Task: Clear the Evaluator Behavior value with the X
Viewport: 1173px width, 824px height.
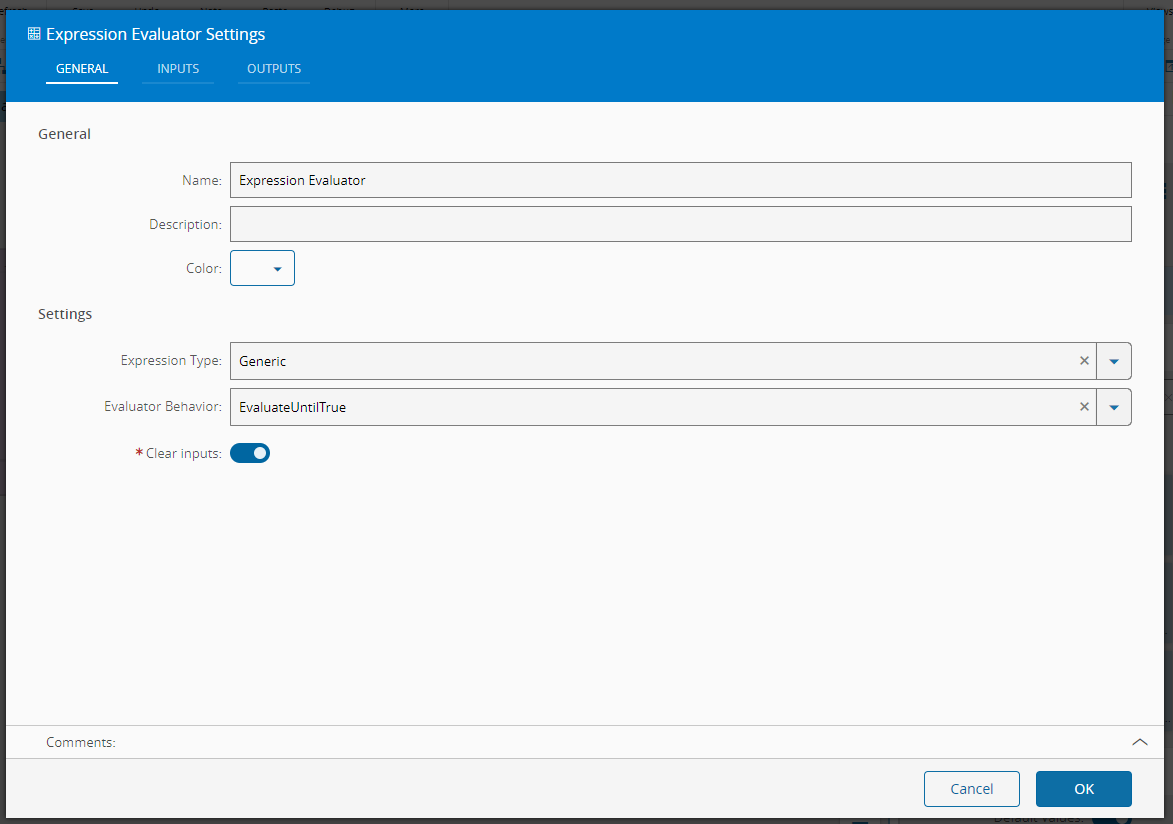Action: pyautogui.click(x=1084, y=407)
